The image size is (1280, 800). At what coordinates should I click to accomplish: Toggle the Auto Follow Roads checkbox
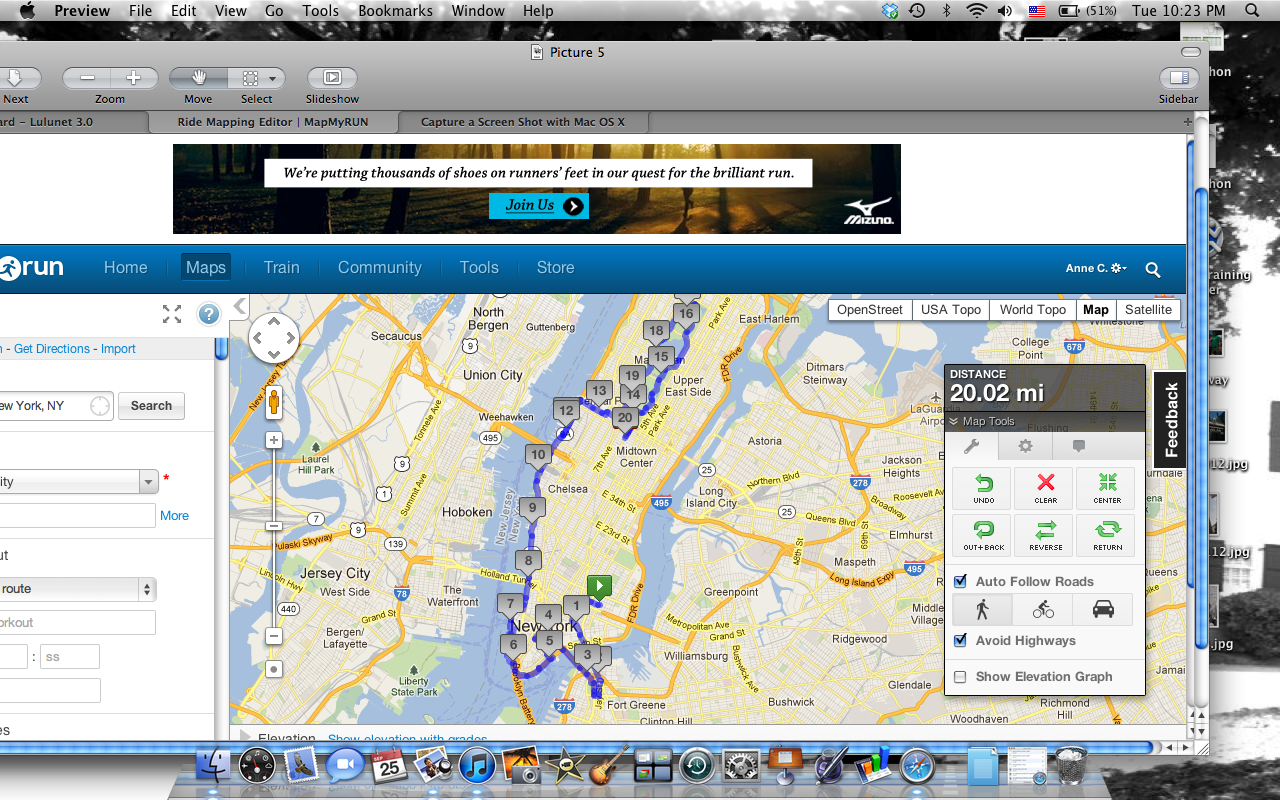pos(961,581)
